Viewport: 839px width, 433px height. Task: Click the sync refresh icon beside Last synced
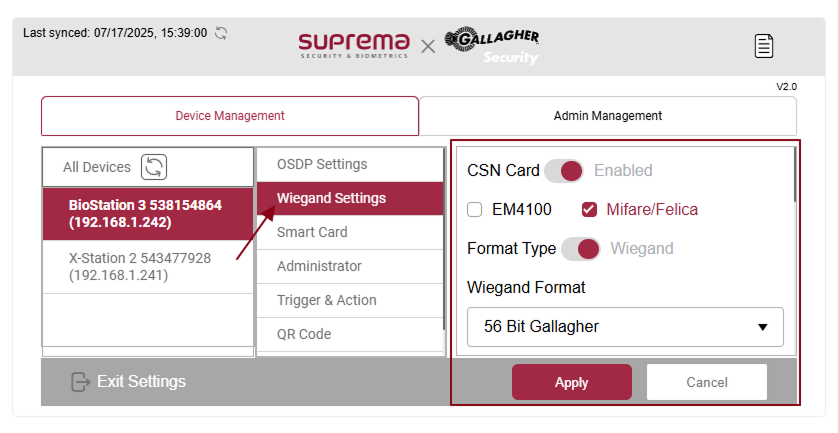point(221,33)
